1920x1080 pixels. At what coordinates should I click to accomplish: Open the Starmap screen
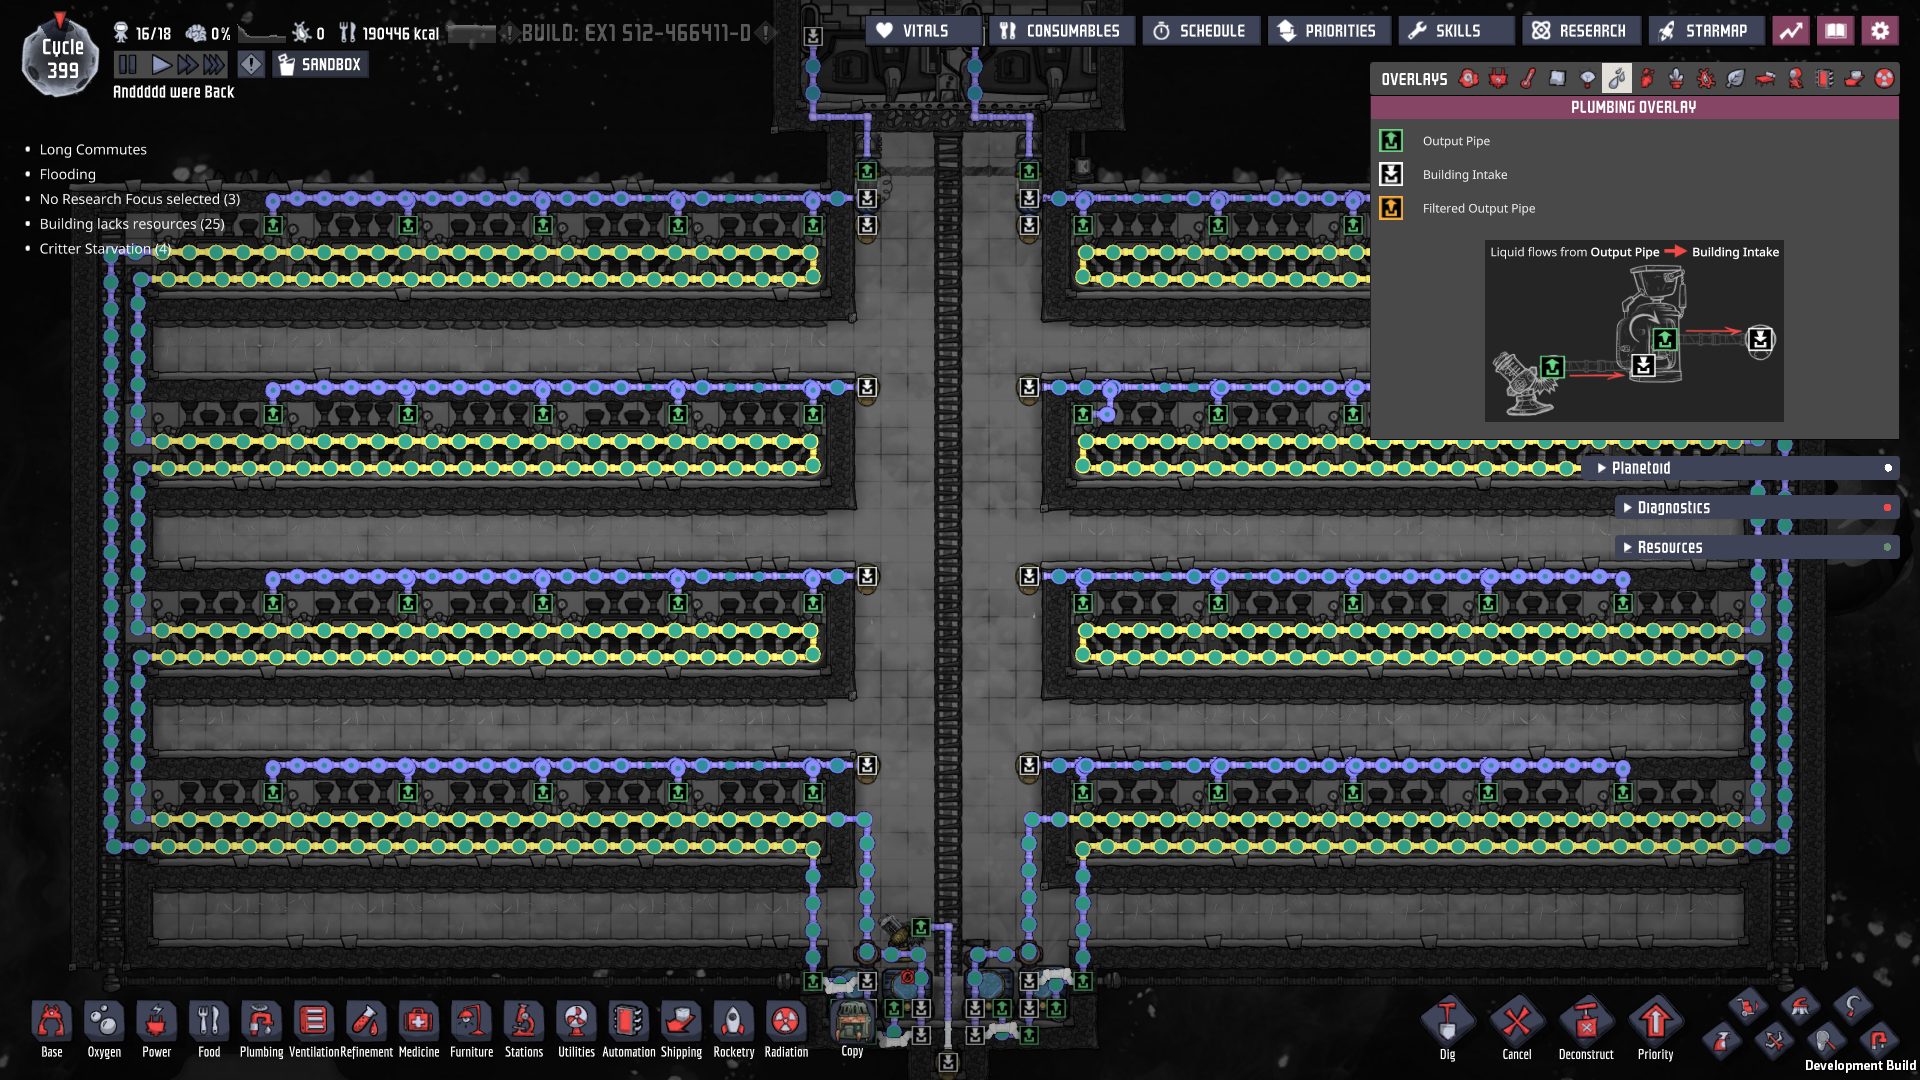tap(1705, 31)
